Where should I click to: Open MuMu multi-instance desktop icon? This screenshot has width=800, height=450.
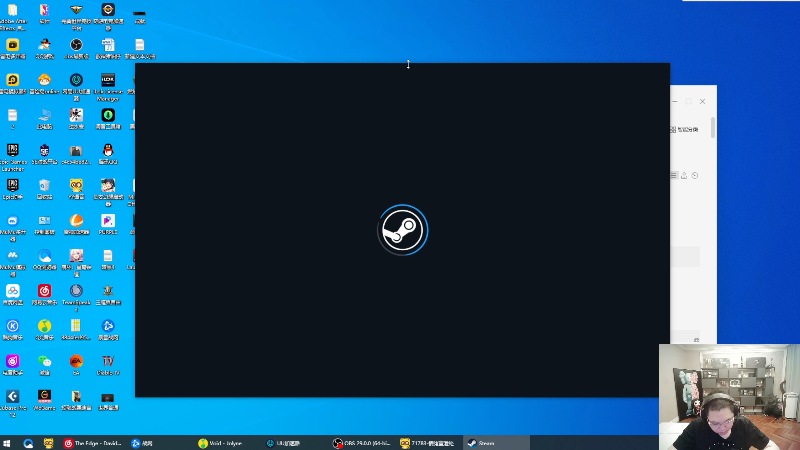(13, 227)
